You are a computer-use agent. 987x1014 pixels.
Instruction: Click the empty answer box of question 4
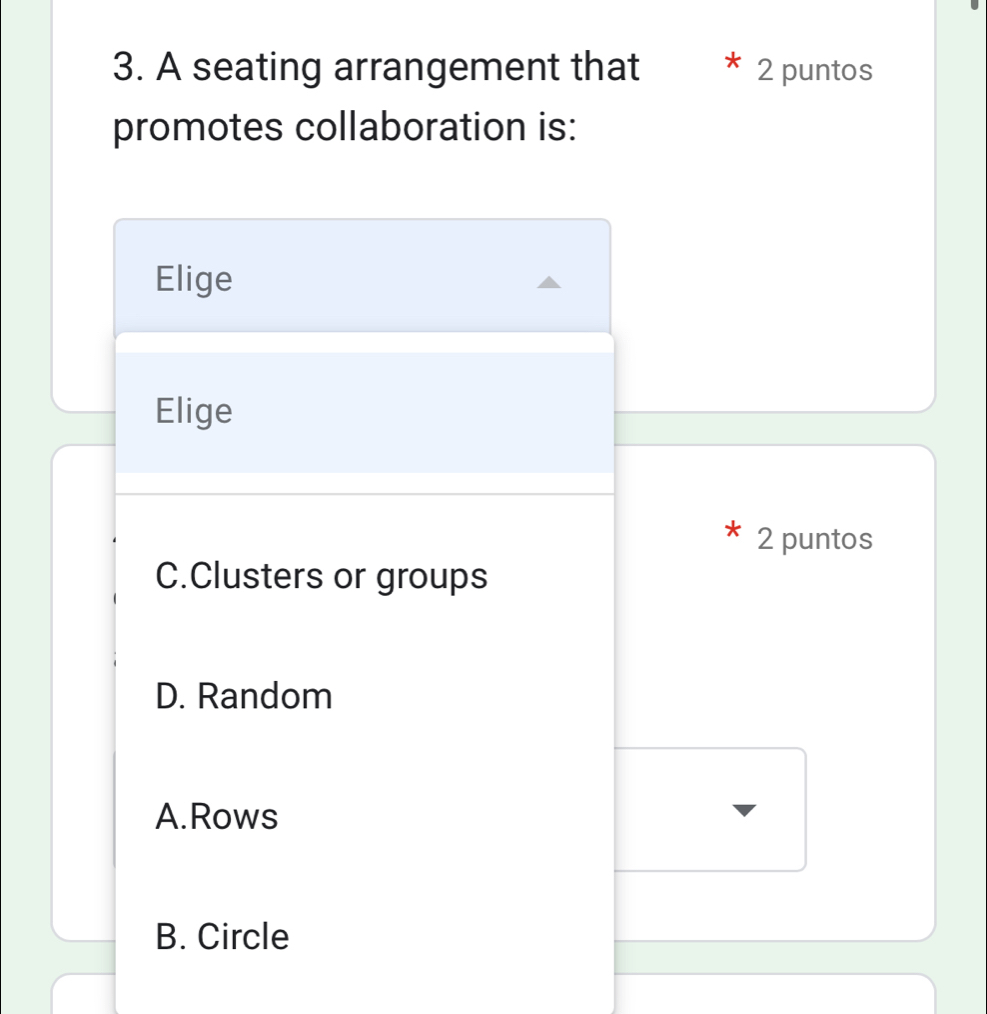coord(680,810)
